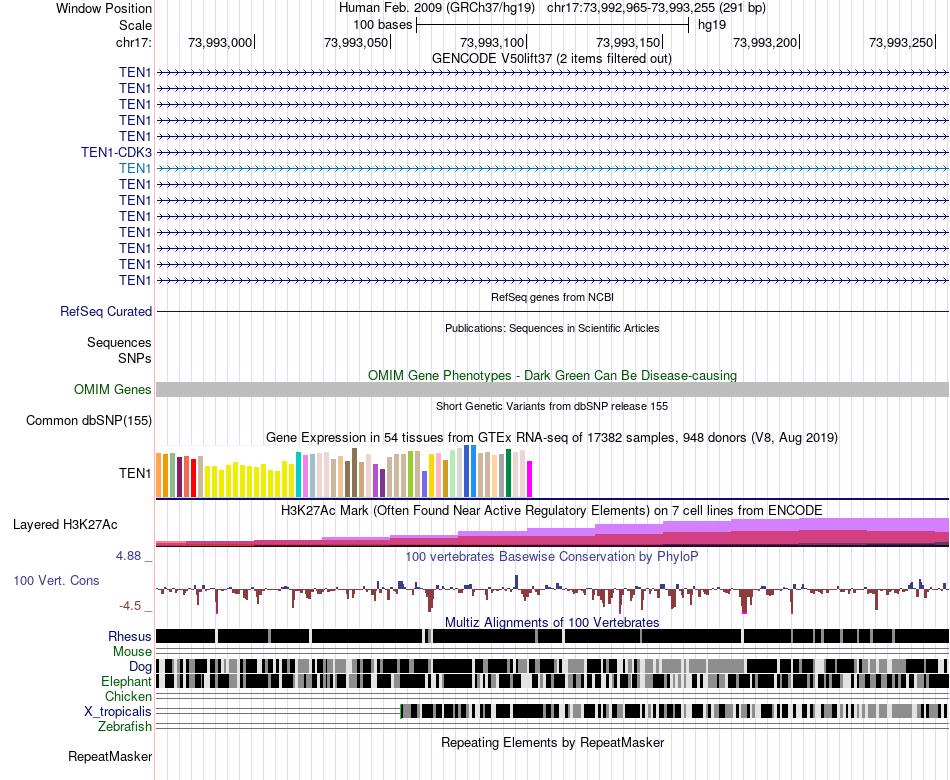Open the TEN1-CDK3 transcript label
Image resolution: width=950 pixels, height=780 pixels.
pyautogui.click(x=116, y=152)
